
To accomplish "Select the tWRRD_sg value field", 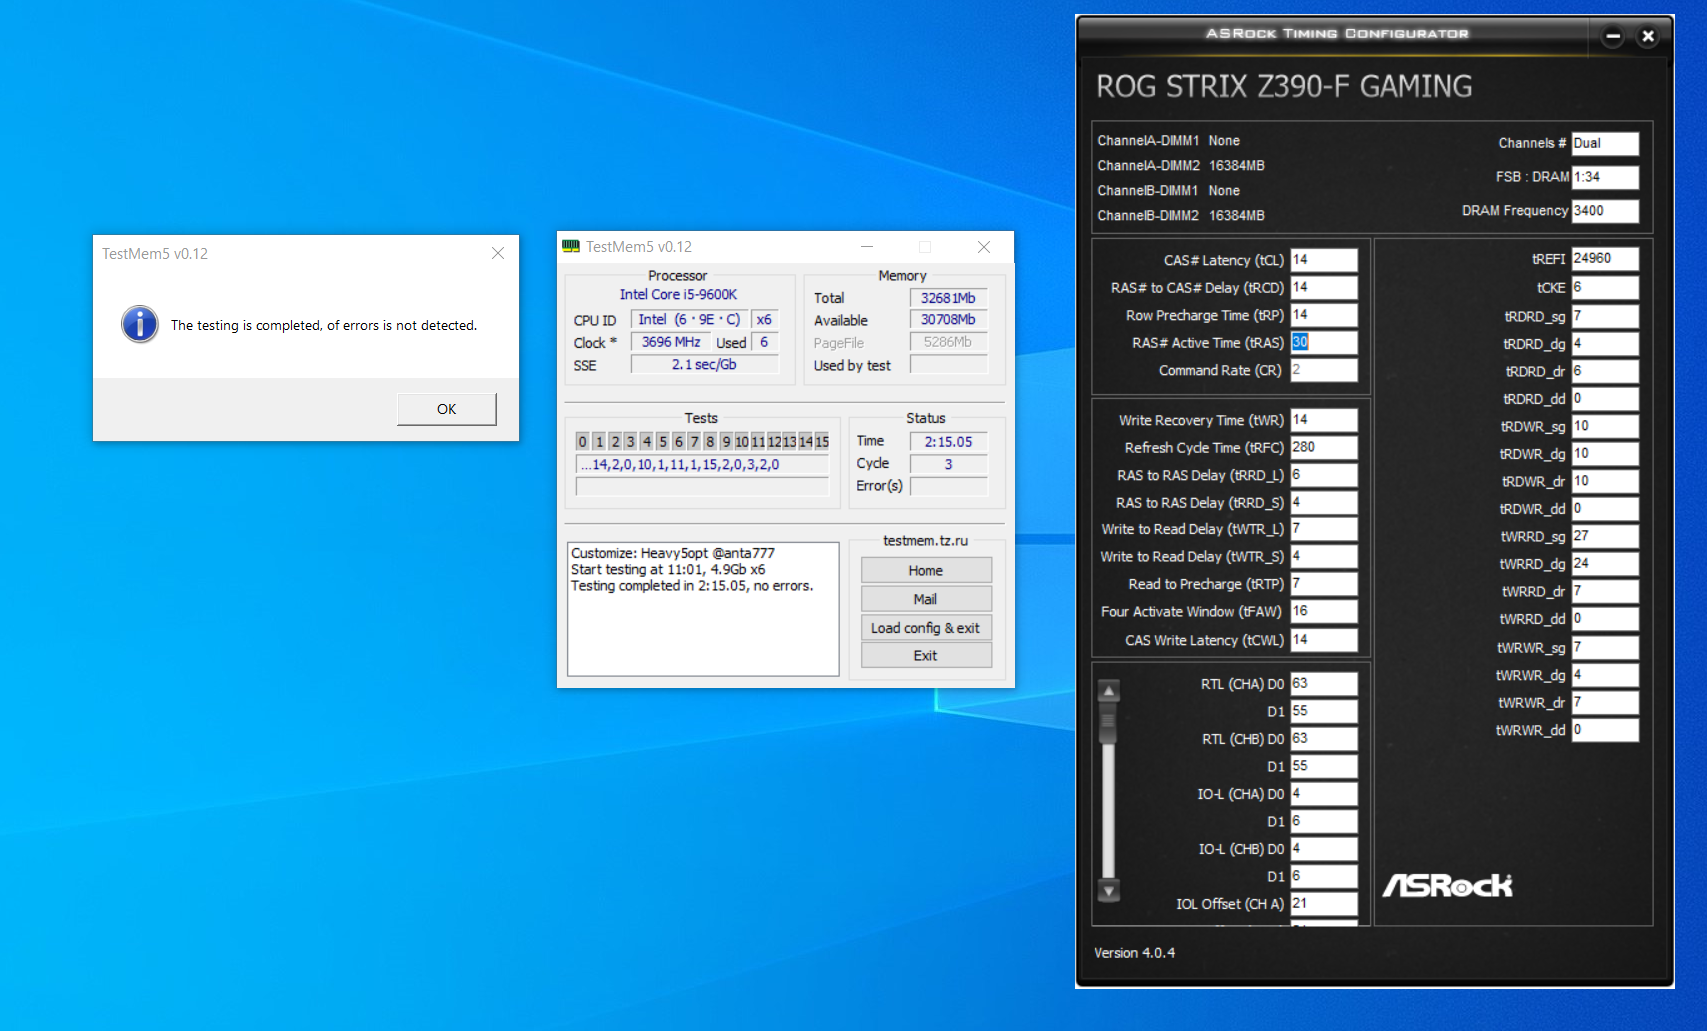I will (1605, 537).
